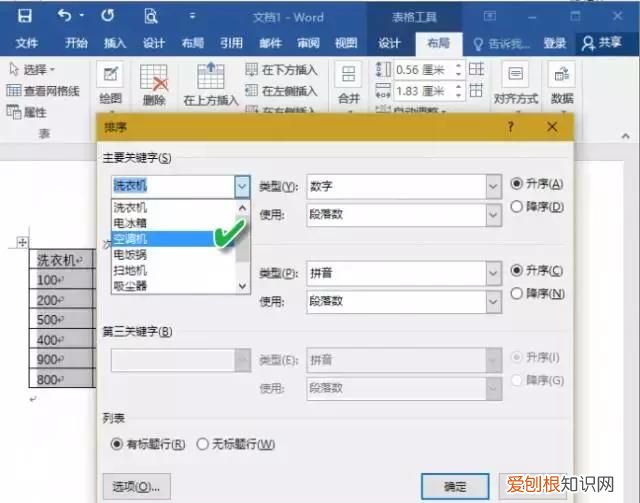The height and width of the screenshot is (503, 640).
Task: Select 降序(D) radio button
Action: click(x=516, y=207)
